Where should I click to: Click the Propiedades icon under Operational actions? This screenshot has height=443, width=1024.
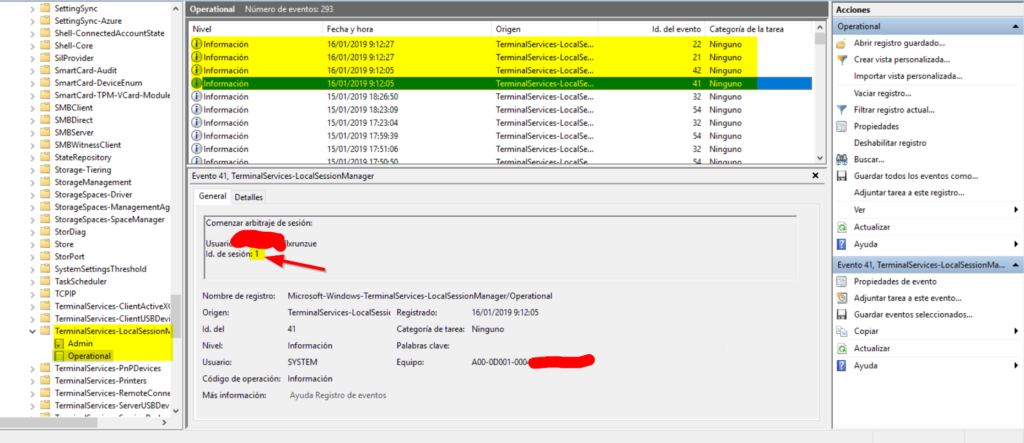842,126
